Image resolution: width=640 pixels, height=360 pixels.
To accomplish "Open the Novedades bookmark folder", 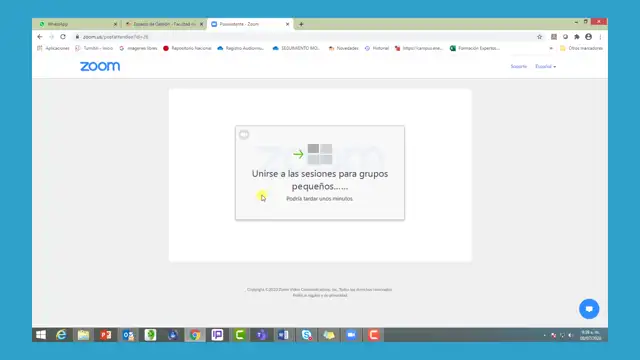I will tap(343, 48).
